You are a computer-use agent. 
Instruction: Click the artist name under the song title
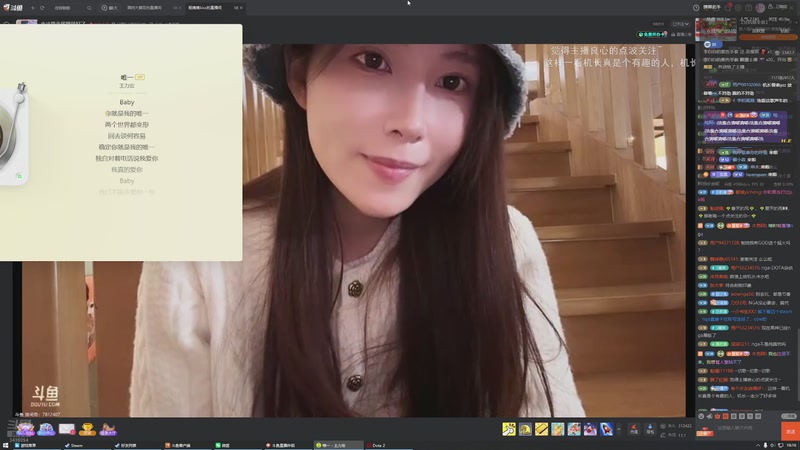pos(127,86)
